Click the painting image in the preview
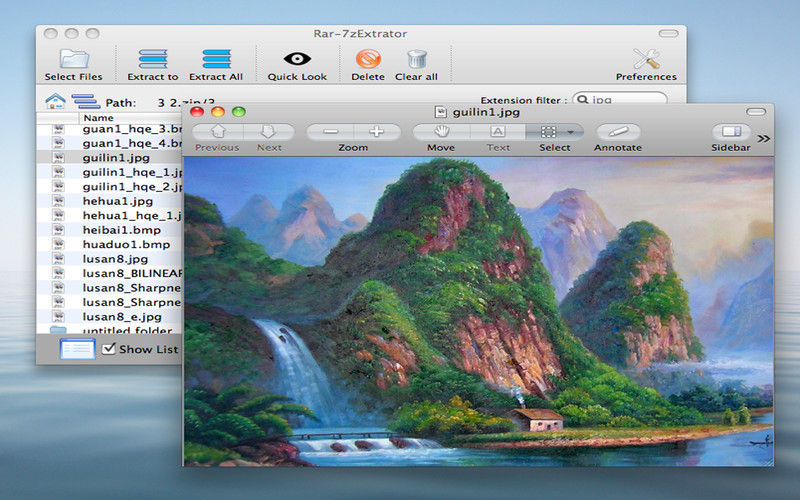 (479, 311)
